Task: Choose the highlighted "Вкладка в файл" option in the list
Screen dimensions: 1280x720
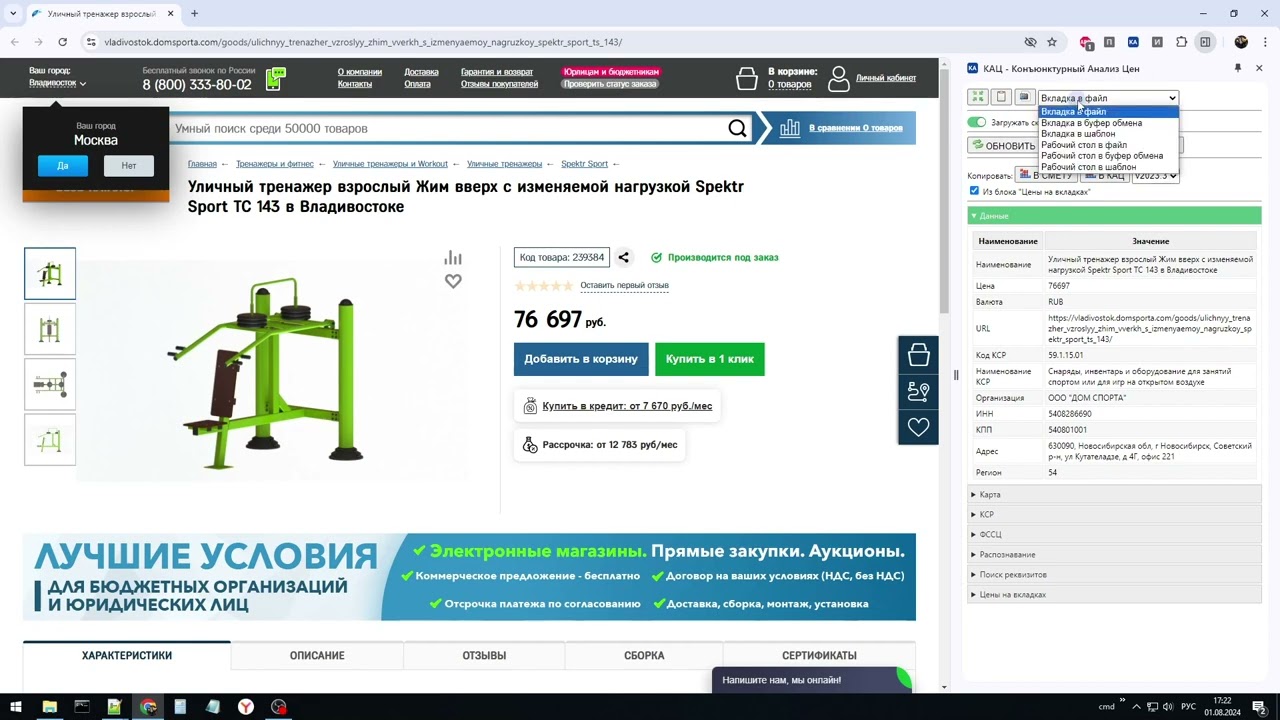Action: click(x=1109, y=112)
